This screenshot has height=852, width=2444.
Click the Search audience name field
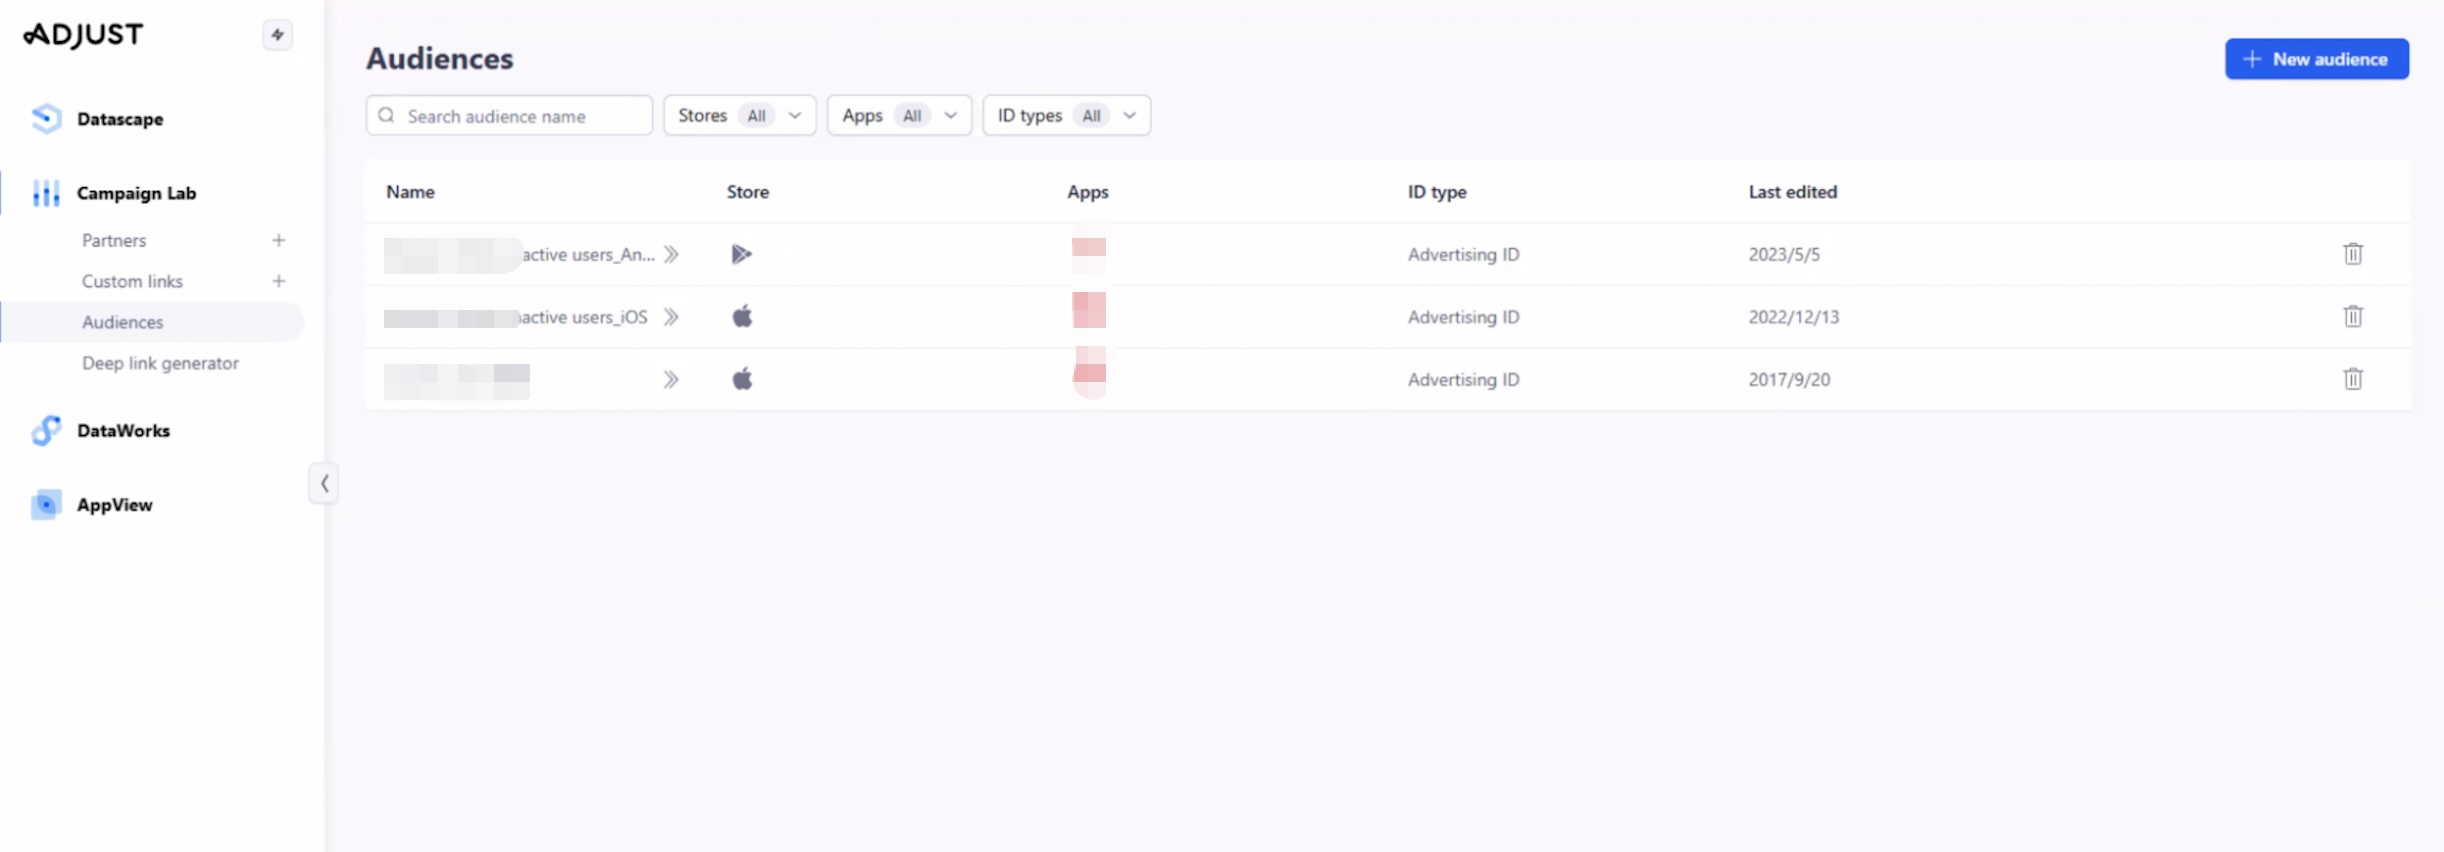click(520, 116)
